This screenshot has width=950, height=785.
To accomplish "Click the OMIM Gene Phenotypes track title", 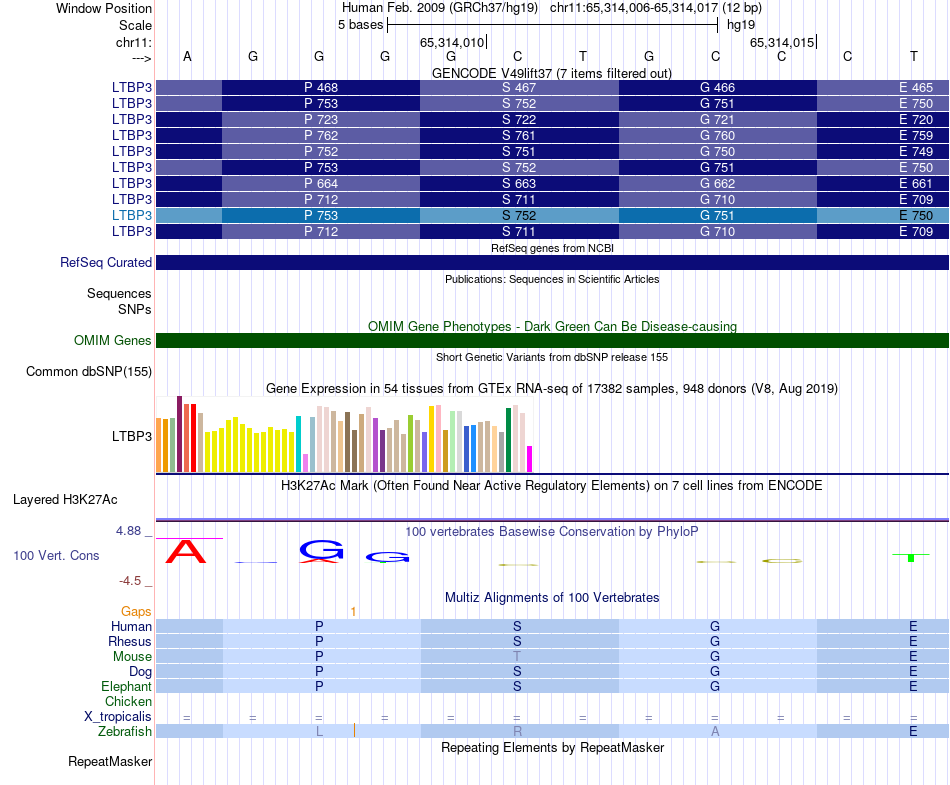I will [x=552, y=326].
